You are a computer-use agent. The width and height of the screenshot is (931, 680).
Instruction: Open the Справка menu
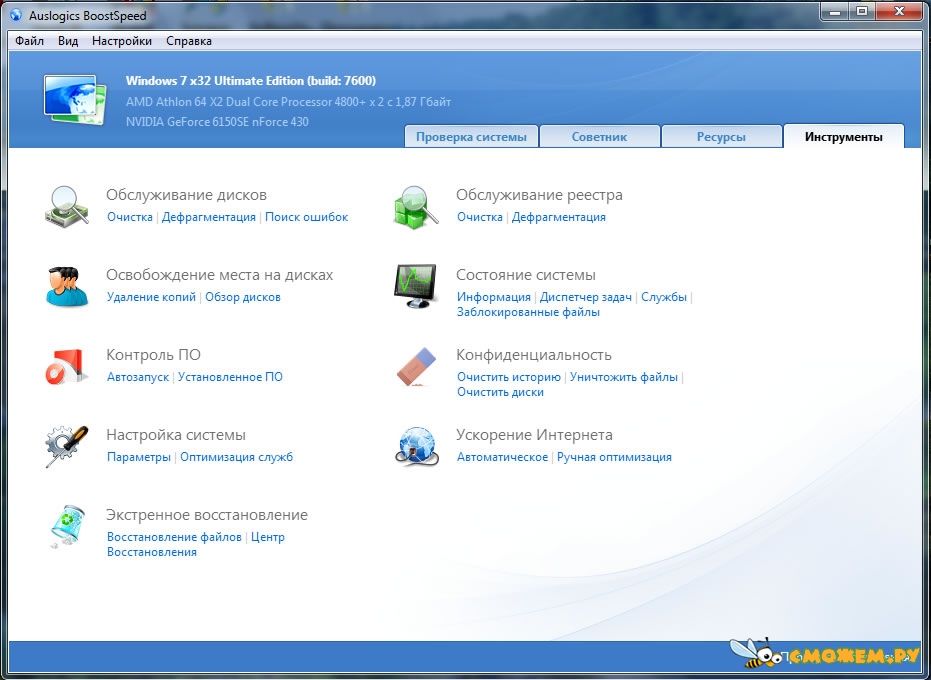[189, 41]
